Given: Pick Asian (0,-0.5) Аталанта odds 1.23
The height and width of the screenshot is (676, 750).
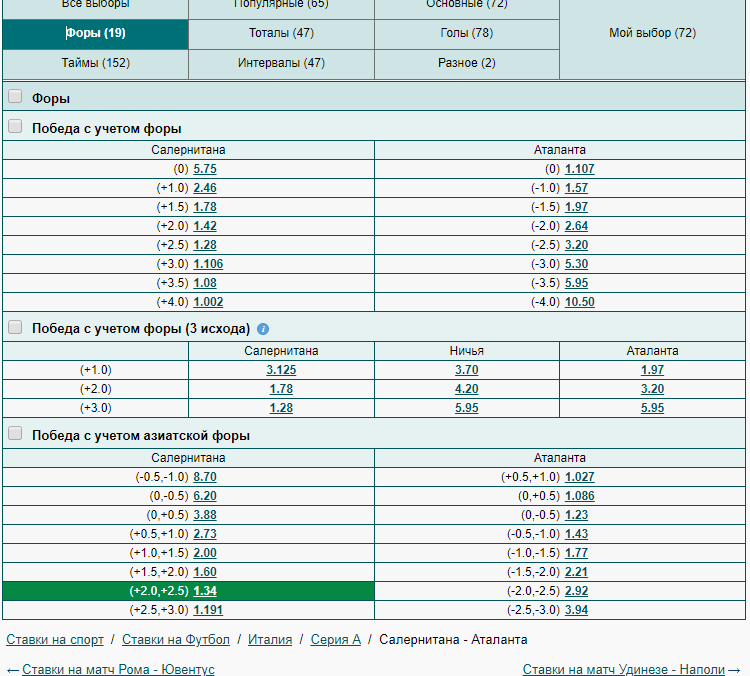Looking at the screenshot, I should point(576,515).
